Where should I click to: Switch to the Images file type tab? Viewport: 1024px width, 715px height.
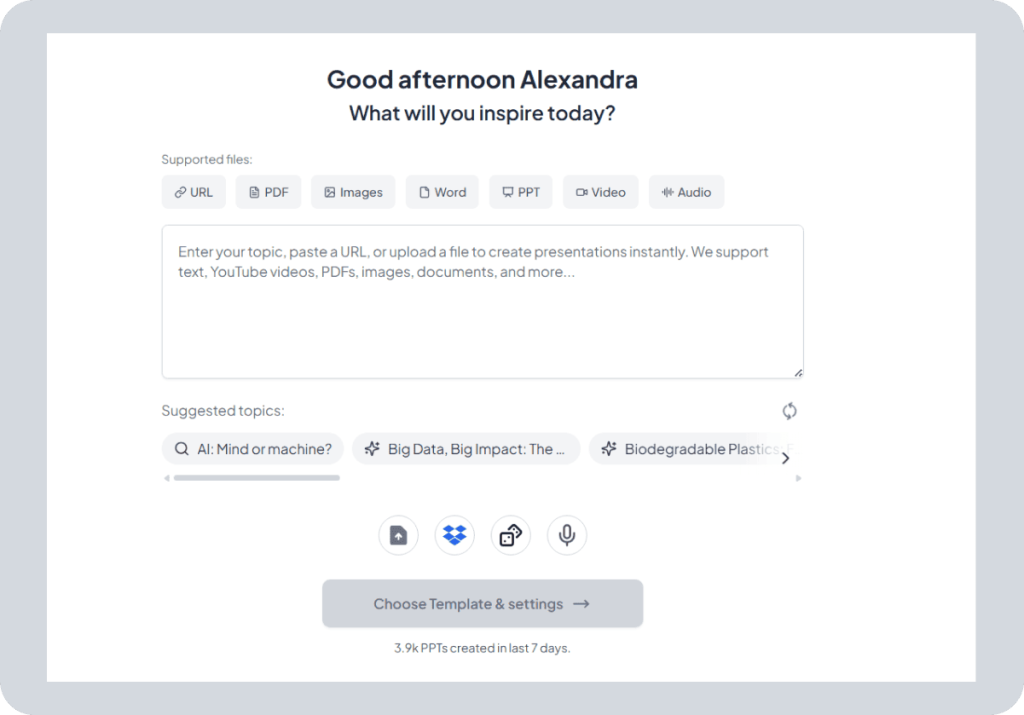pos(352,192)
